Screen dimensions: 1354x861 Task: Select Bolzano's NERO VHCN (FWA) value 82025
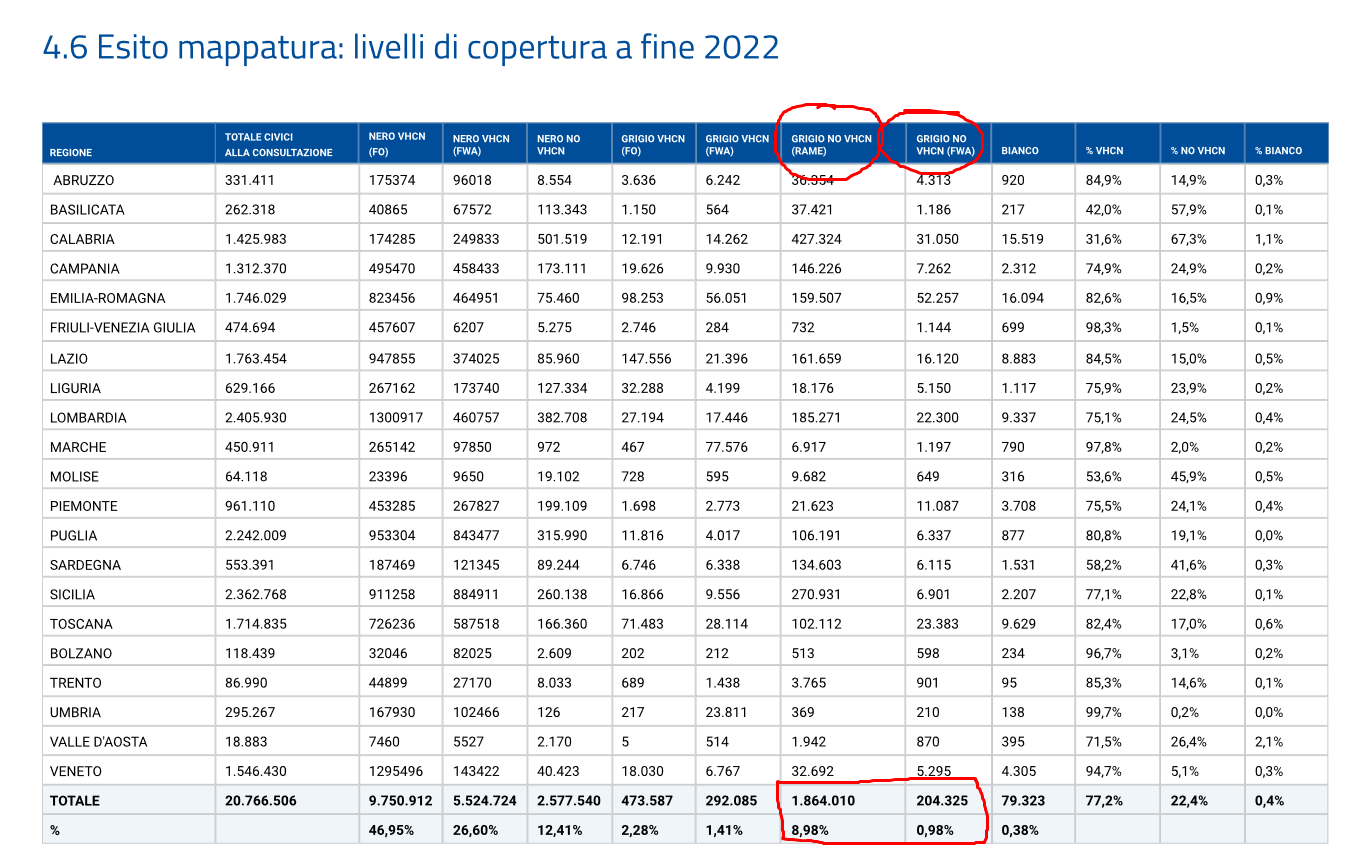(x=473, y=653)
